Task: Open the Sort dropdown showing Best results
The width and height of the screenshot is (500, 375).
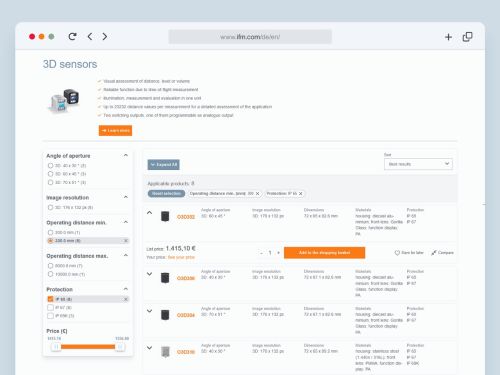Action: tap(418, 164)
